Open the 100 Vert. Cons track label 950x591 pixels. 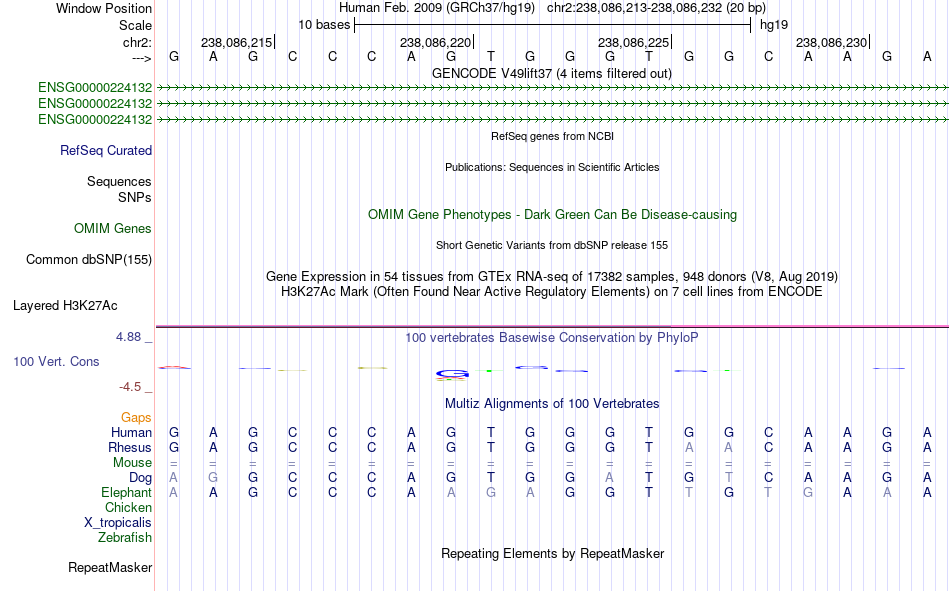pos(56,361)
